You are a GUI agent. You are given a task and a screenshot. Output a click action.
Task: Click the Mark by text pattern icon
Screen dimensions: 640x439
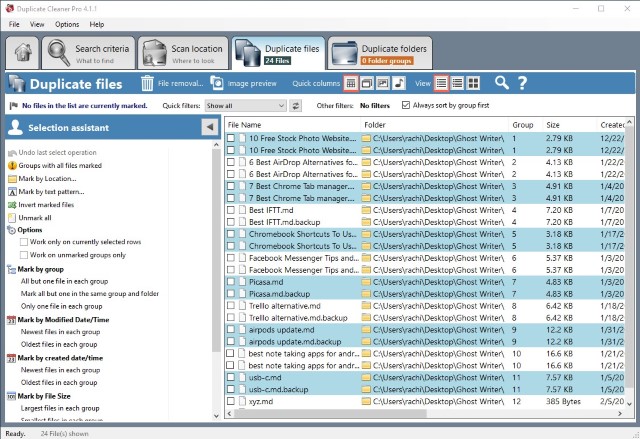pyautogui.click(x=12, y=192)
